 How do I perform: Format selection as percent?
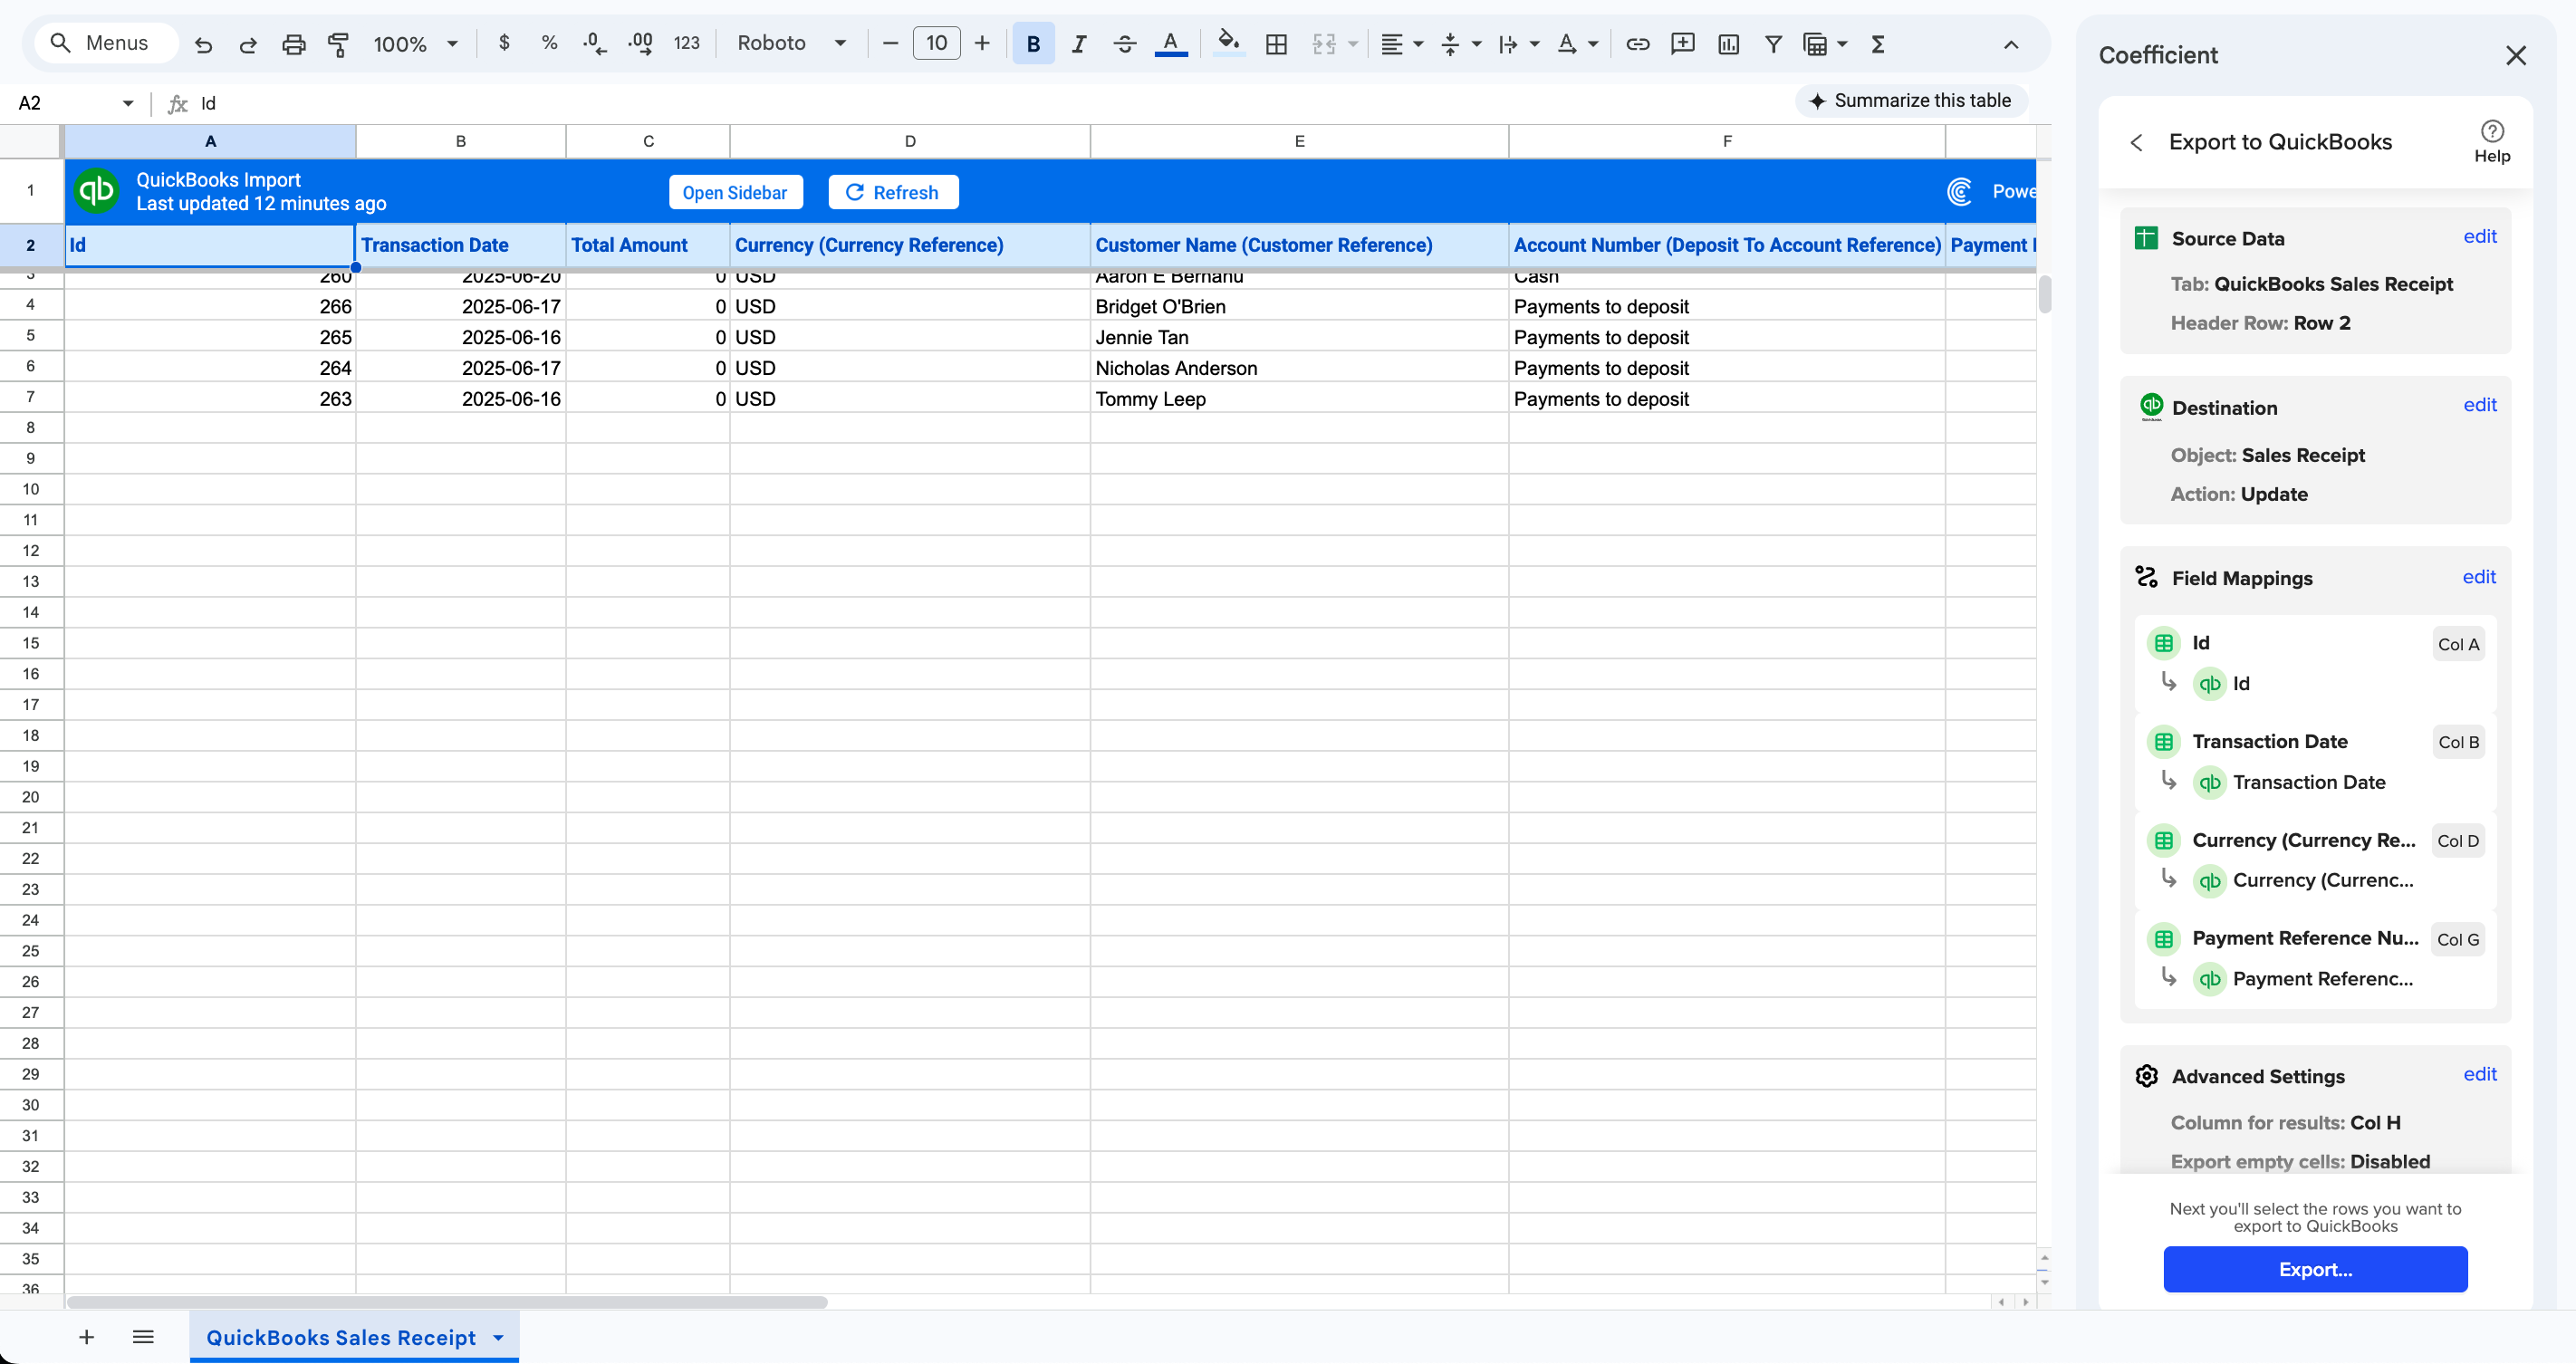tap(549, 43)
